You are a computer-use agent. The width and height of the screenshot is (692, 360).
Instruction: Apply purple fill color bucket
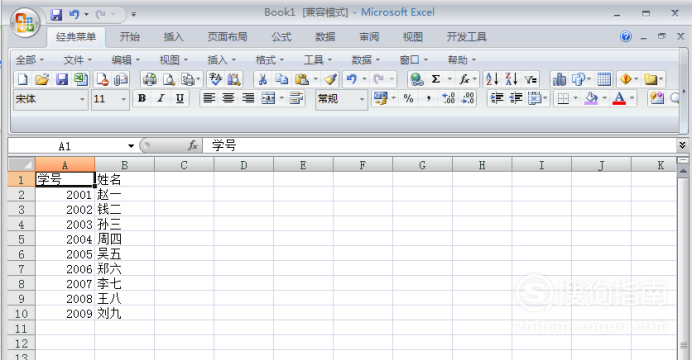[x=591, y=98]
